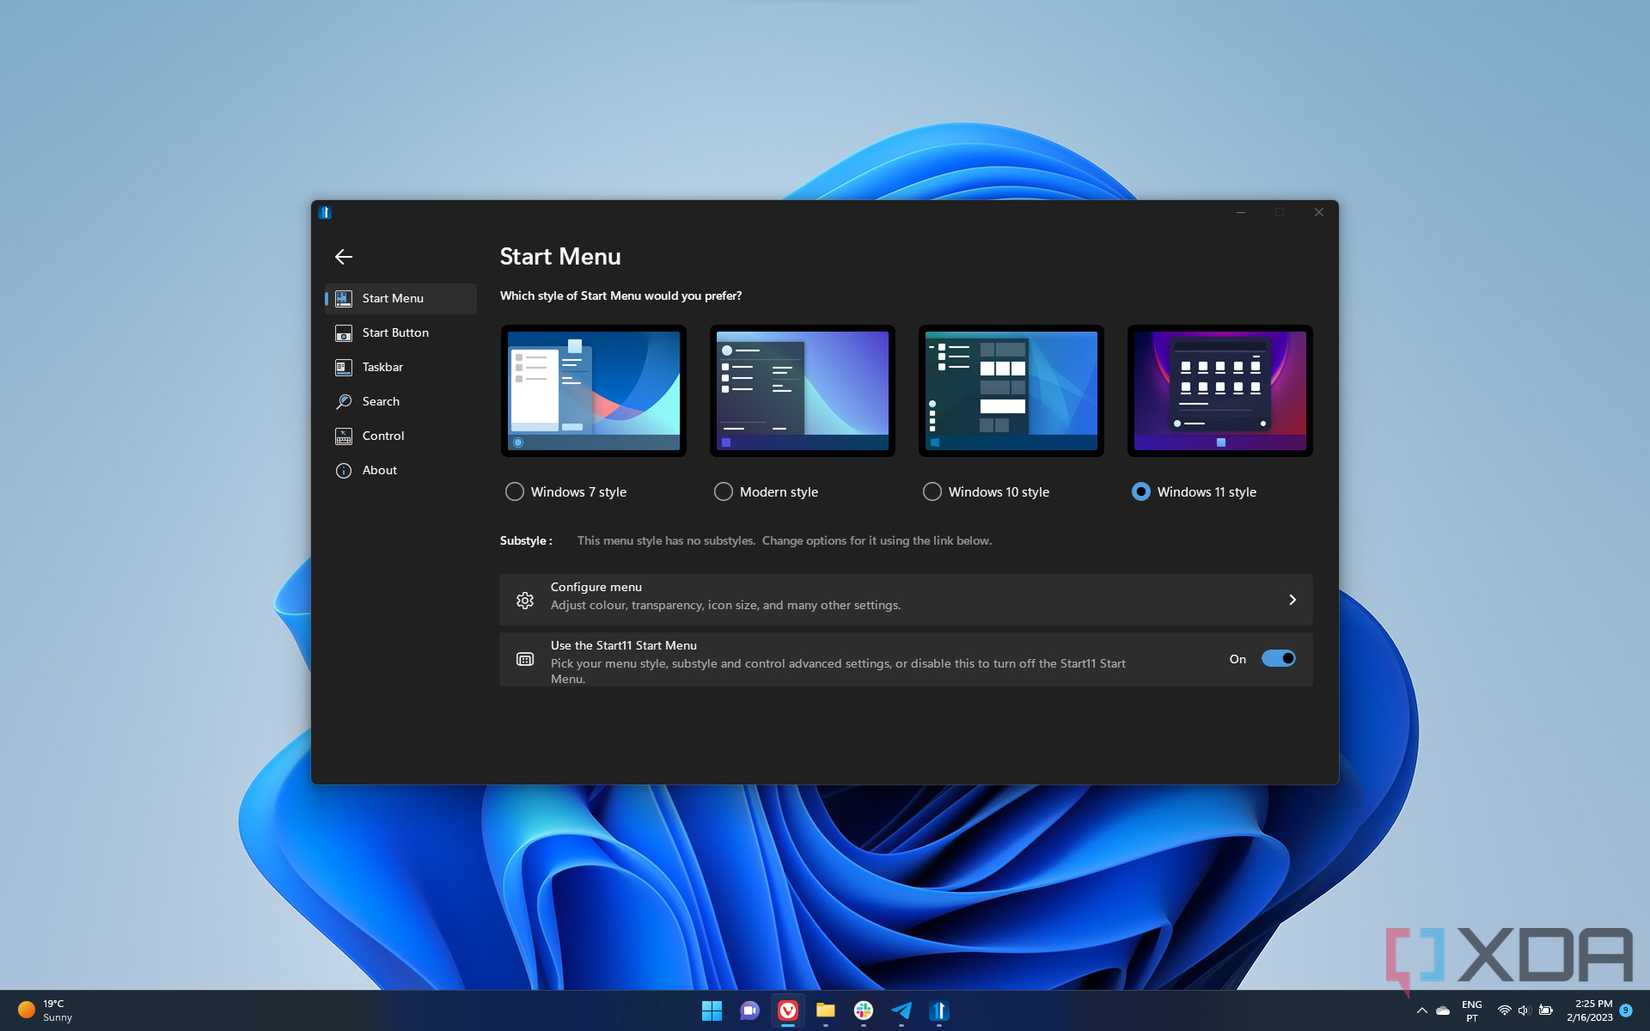1650x1031 pixels.
Task: Click the back arrow in Start11
Action: (x=343, y=256)
